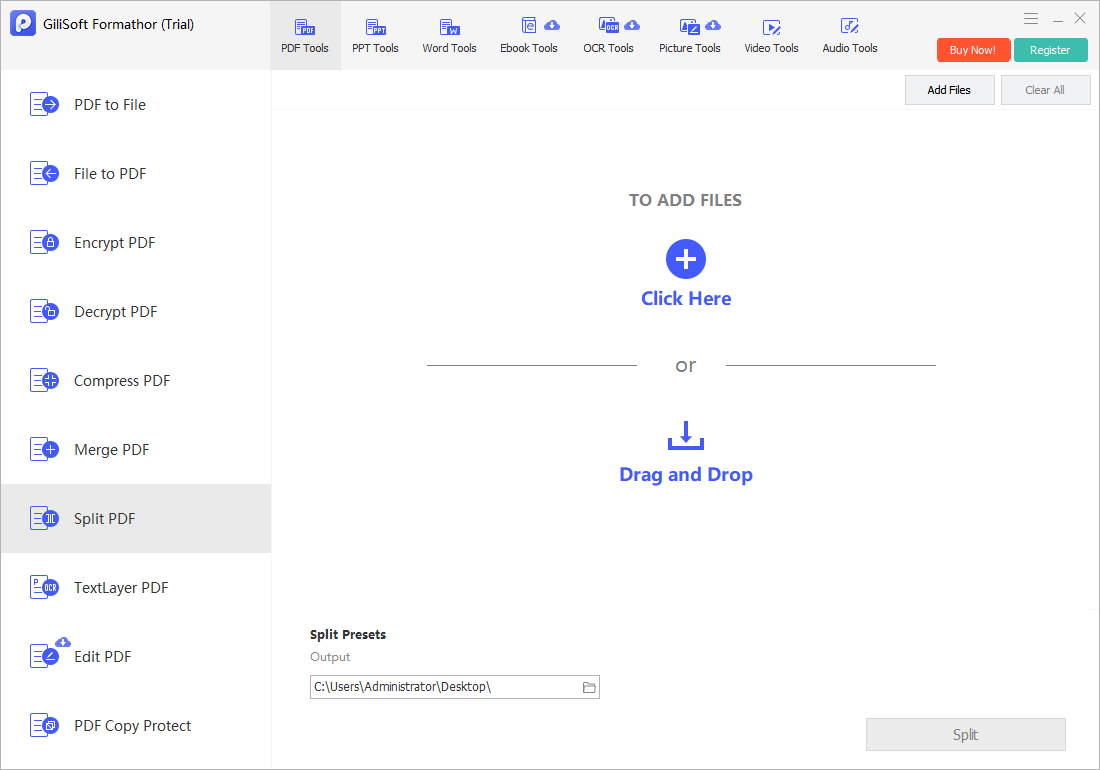Switch to the Picture Tools tab
Viewport: 1100px width, 770px height.
[690, 36]
